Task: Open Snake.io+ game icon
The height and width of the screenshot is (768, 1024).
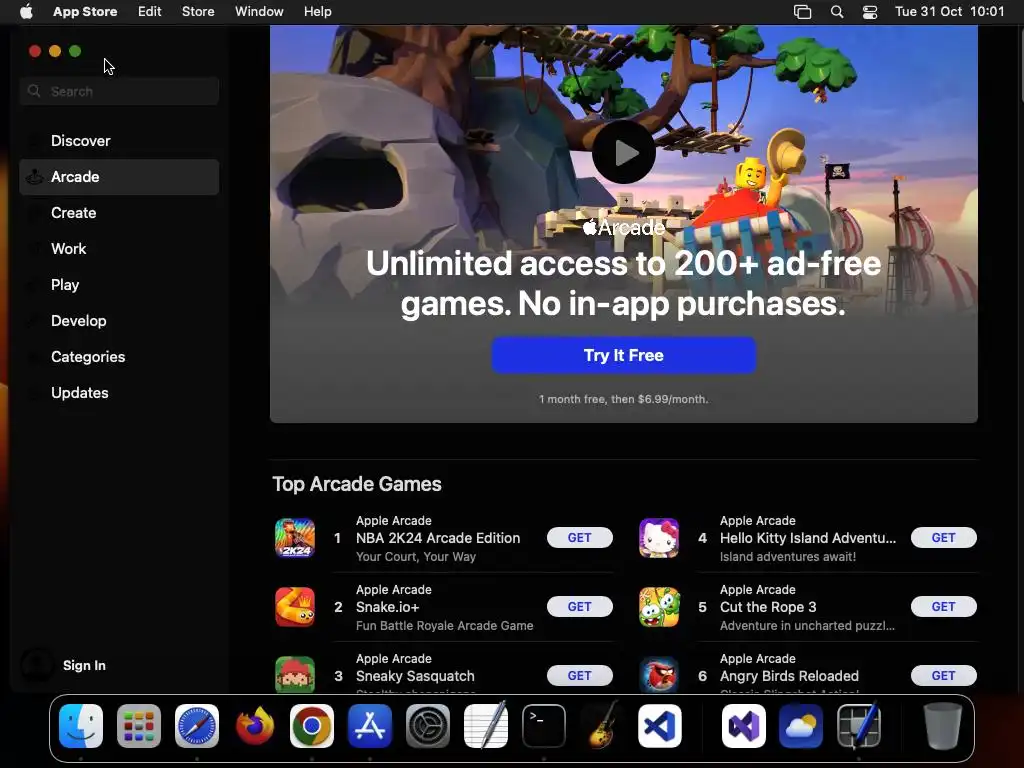Action: coord(295,607)
